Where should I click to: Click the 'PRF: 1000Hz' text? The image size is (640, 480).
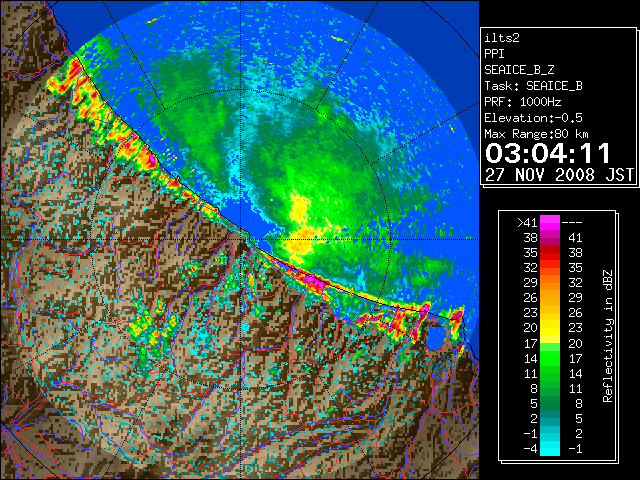point(522,102)
